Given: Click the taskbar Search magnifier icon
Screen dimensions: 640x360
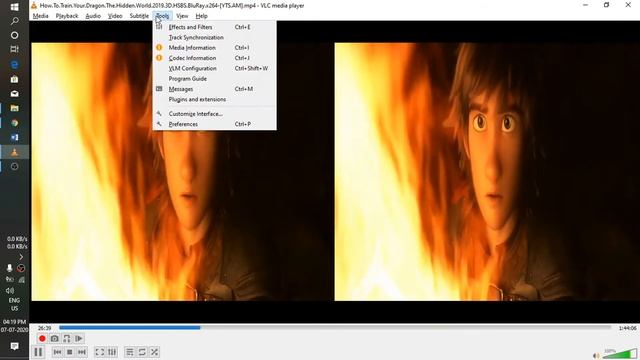Looking at the screenshot, I should point(14,21).
